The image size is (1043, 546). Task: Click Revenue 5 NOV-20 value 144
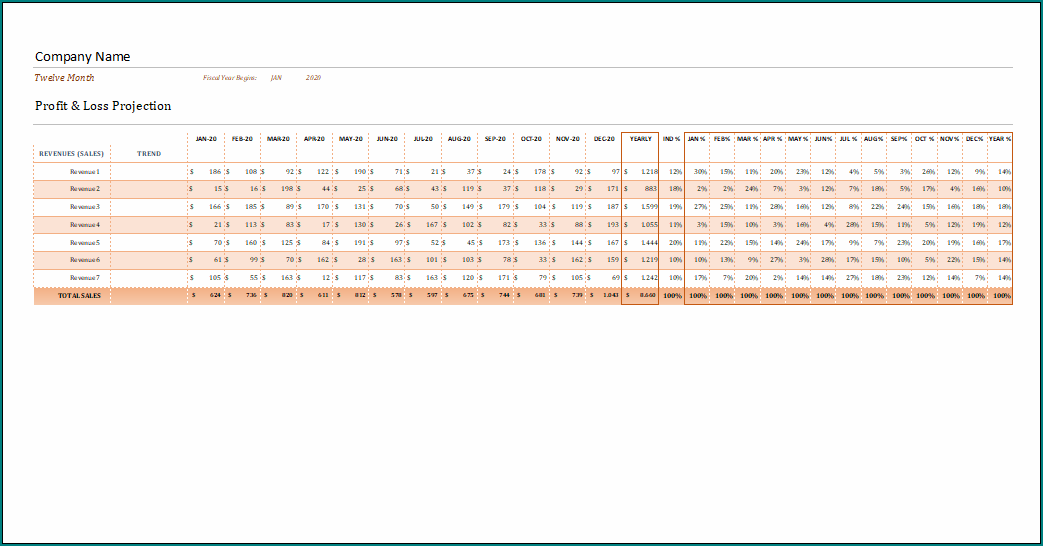click(577, 243)
